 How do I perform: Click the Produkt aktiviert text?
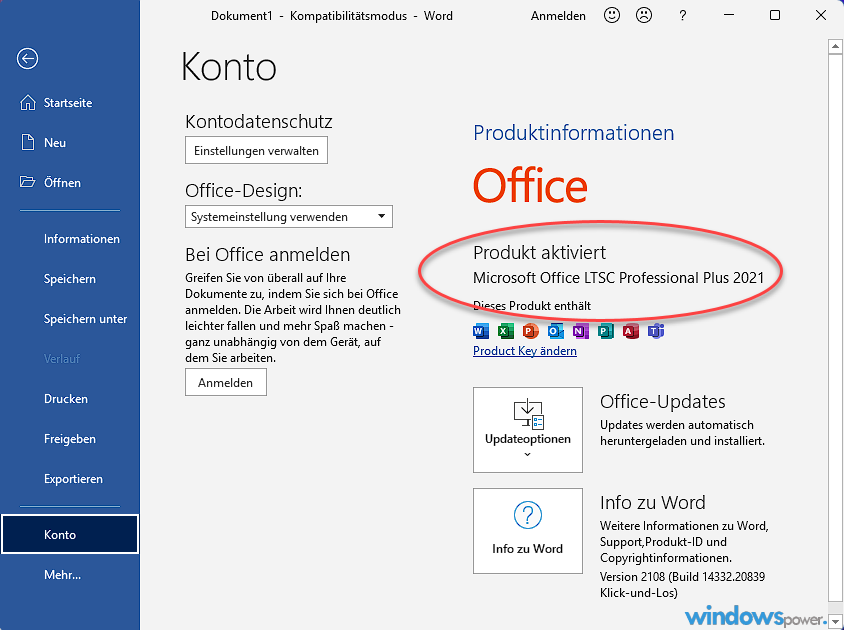coord(539,253)
